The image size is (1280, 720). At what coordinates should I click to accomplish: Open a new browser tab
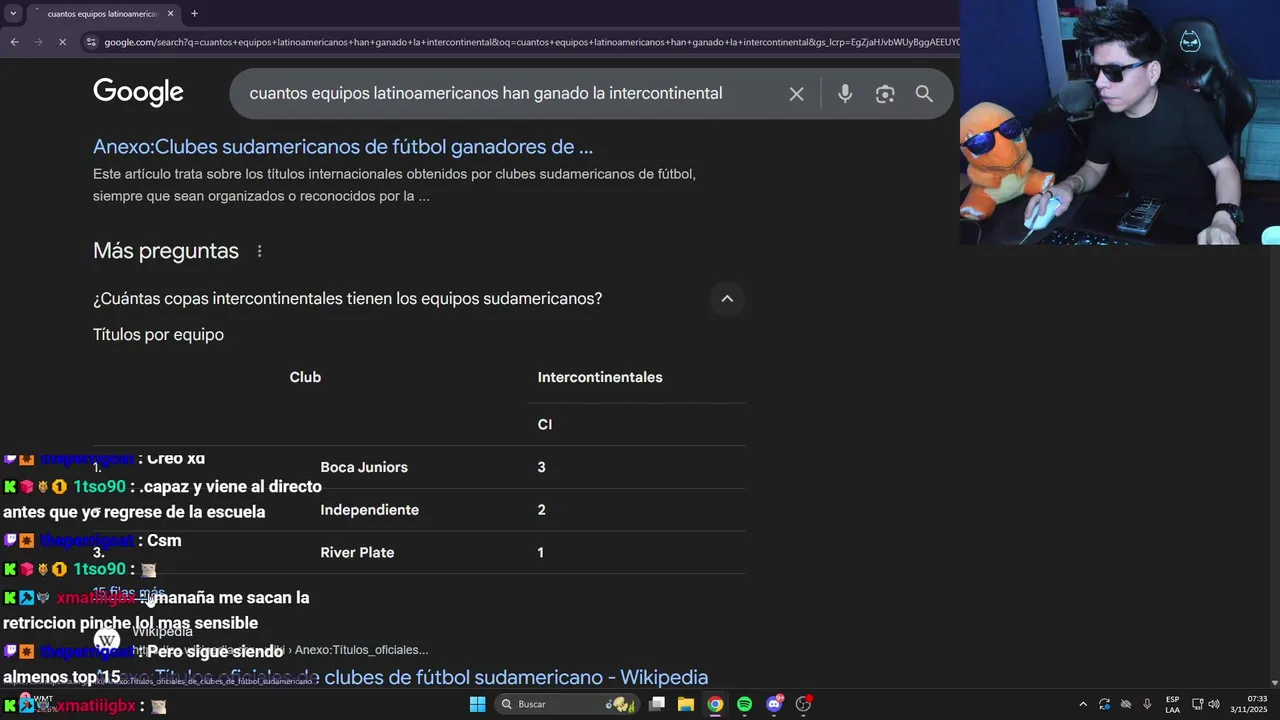[194, 14]
